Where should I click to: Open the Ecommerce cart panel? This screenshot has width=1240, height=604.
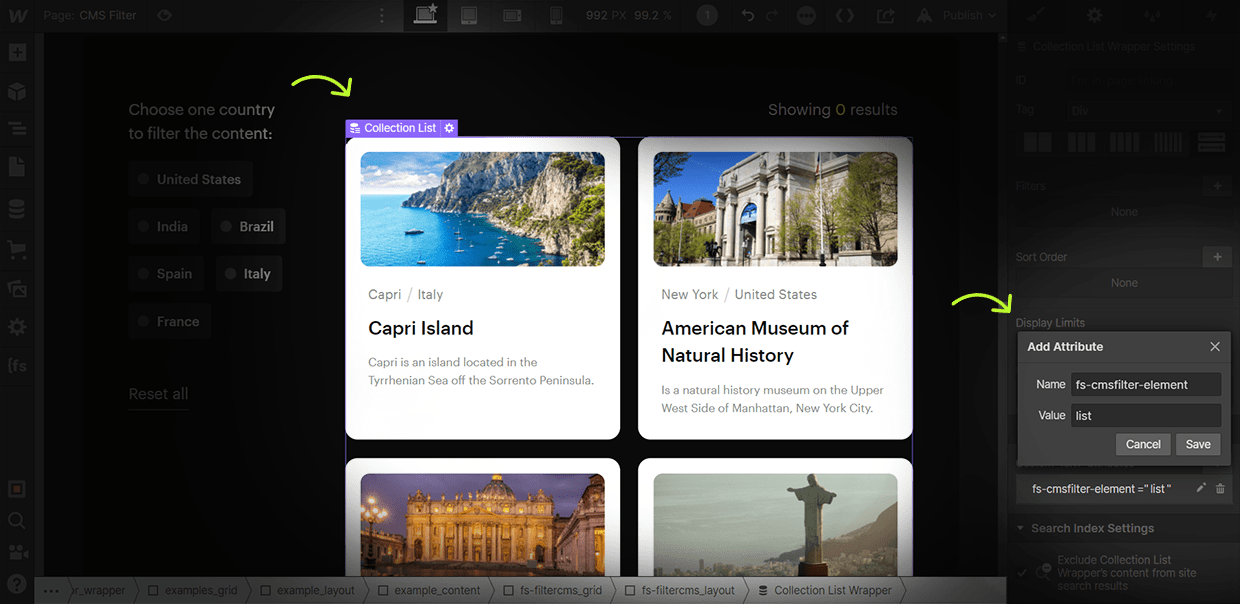pyautogui.click(x=17, y=248)
